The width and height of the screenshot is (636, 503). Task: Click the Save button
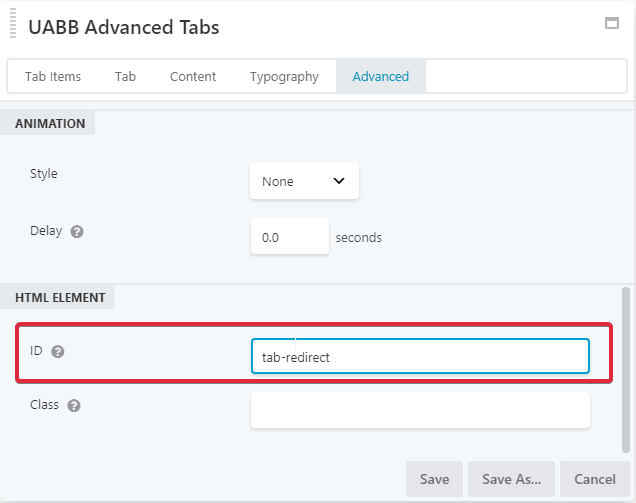click(x=434, y=479)
